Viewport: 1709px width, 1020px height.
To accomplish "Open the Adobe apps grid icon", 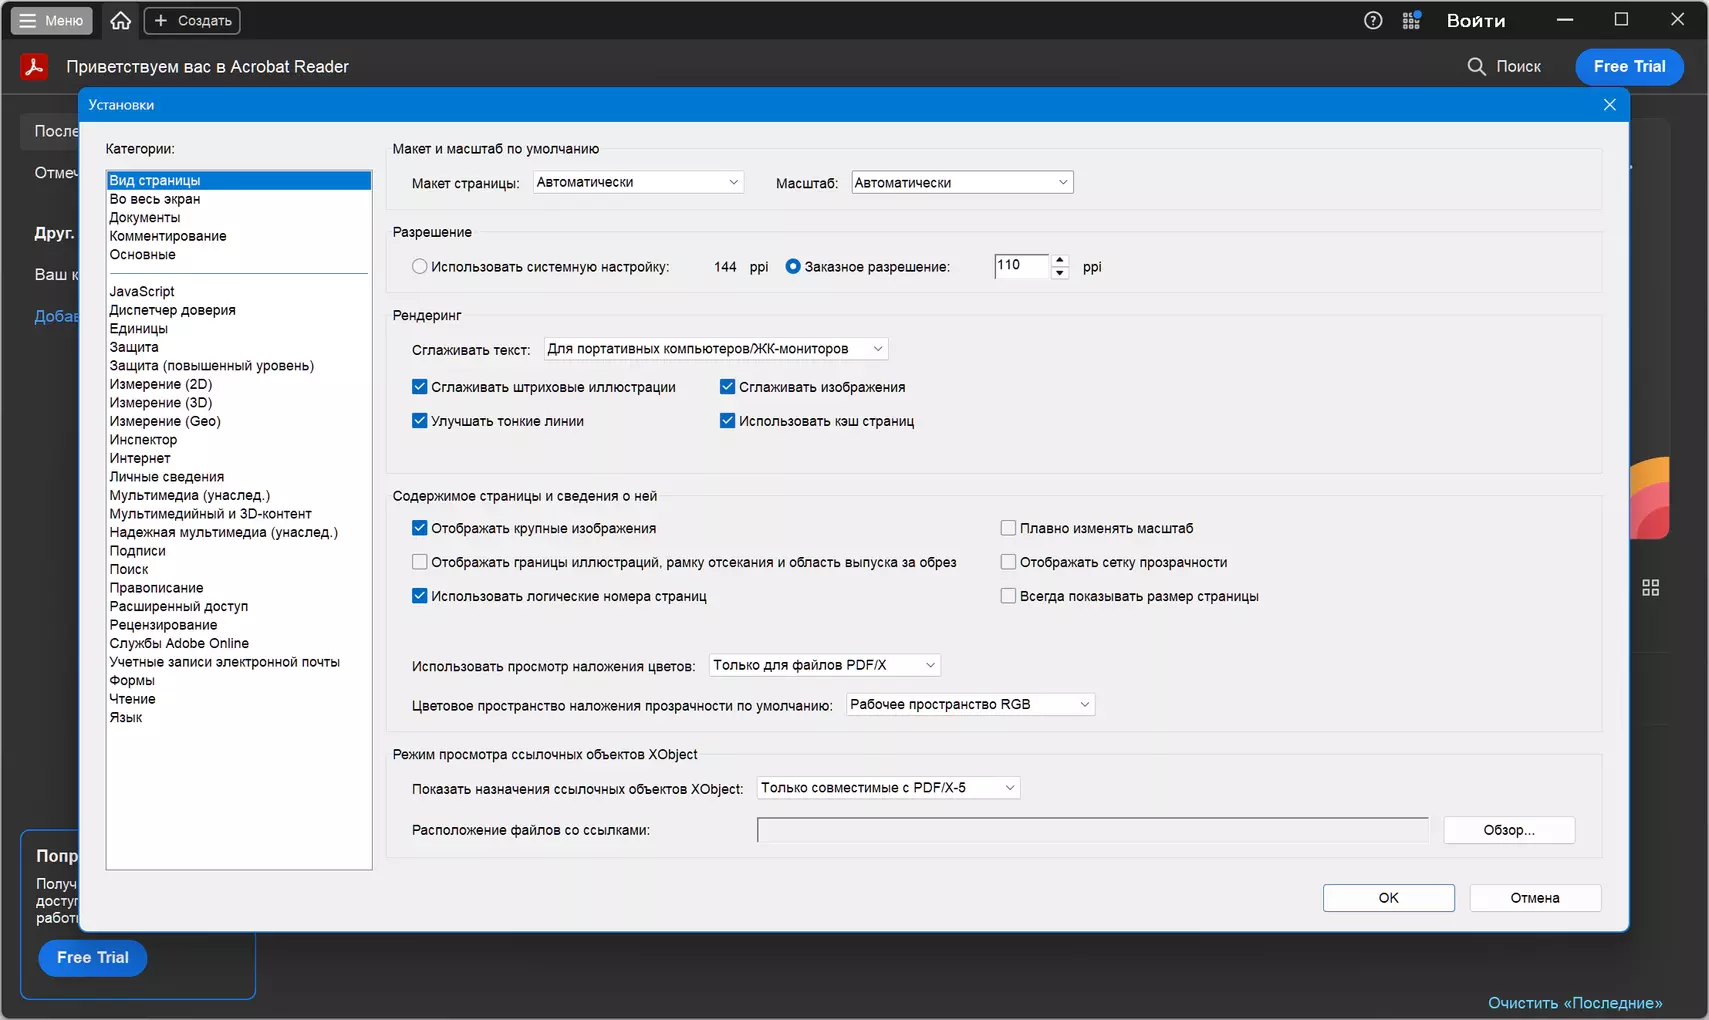I will [x=1412, y=20].
